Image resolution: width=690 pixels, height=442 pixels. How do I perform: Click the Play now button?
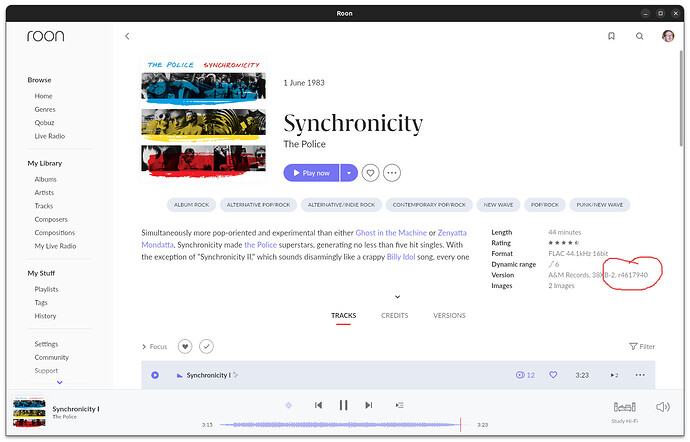(x=312, y=173)
